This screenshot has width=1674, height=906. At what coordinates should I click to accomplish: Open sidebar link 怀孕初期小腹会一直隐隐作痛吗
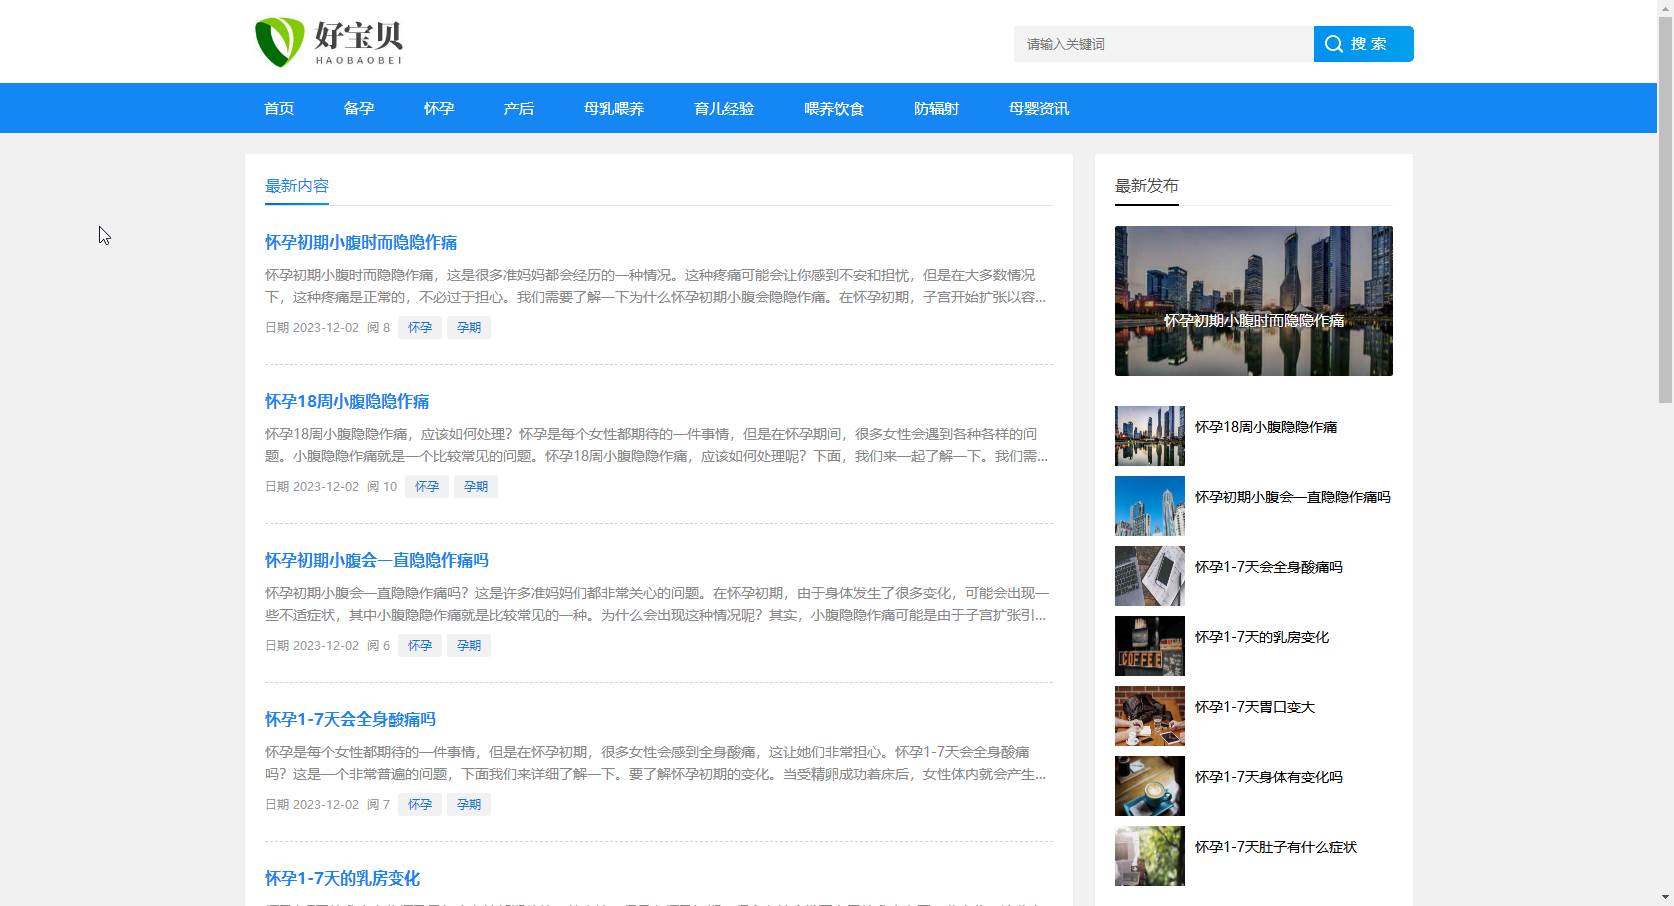tap(1293, 497)
